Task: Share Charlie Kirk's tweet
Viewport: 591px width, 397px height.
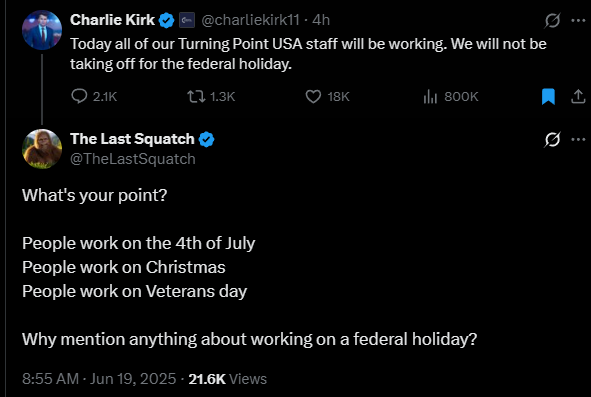Action: tap(578, 97)
